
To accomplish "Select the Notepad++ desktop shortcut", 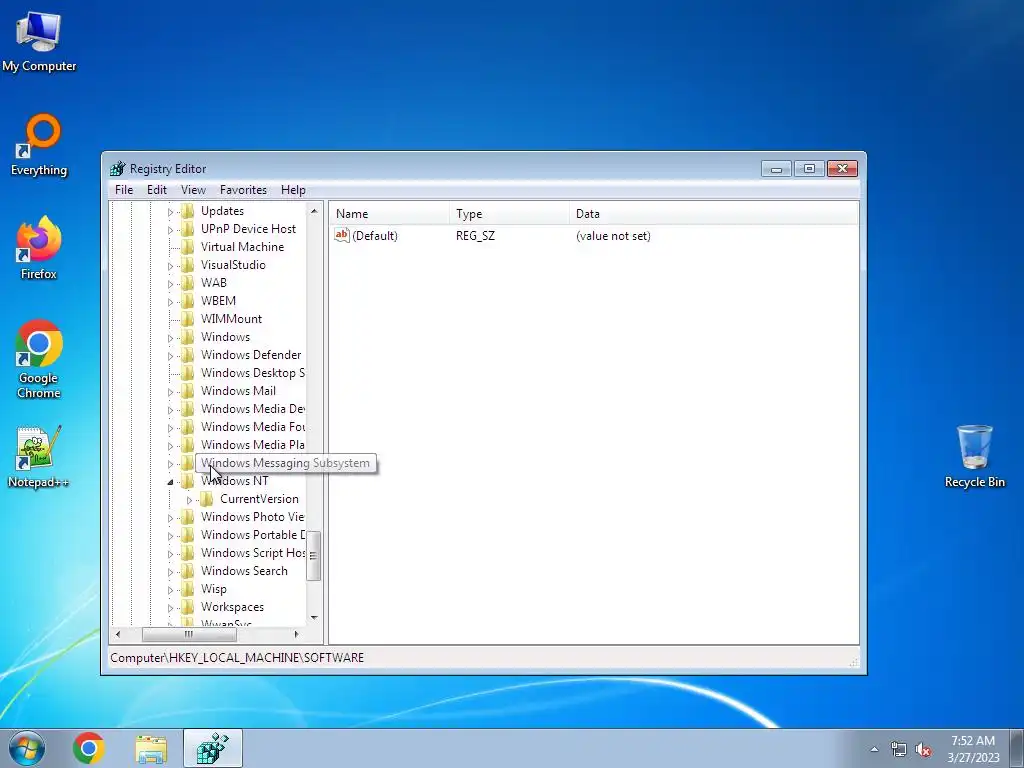I will coord(38,457).
